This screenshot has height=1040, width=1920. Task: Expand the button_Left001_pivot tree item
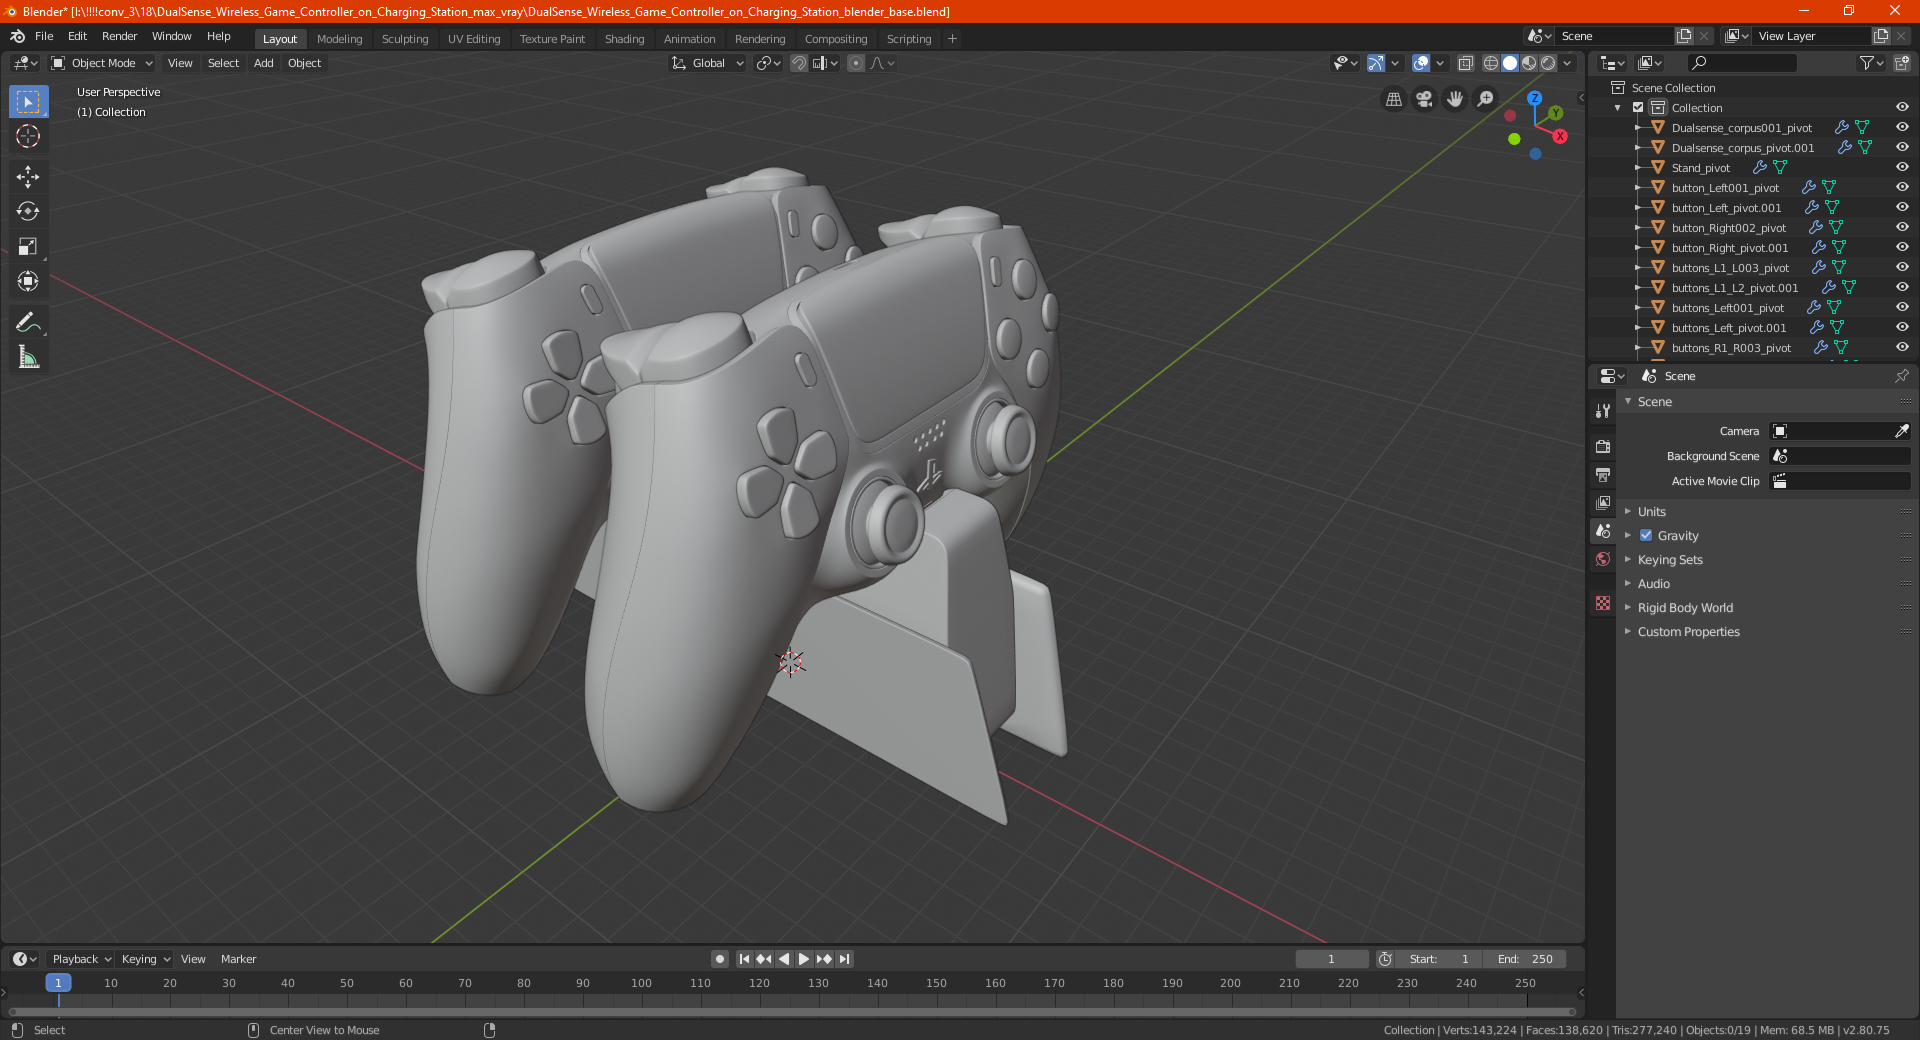tap(1637, 187)
